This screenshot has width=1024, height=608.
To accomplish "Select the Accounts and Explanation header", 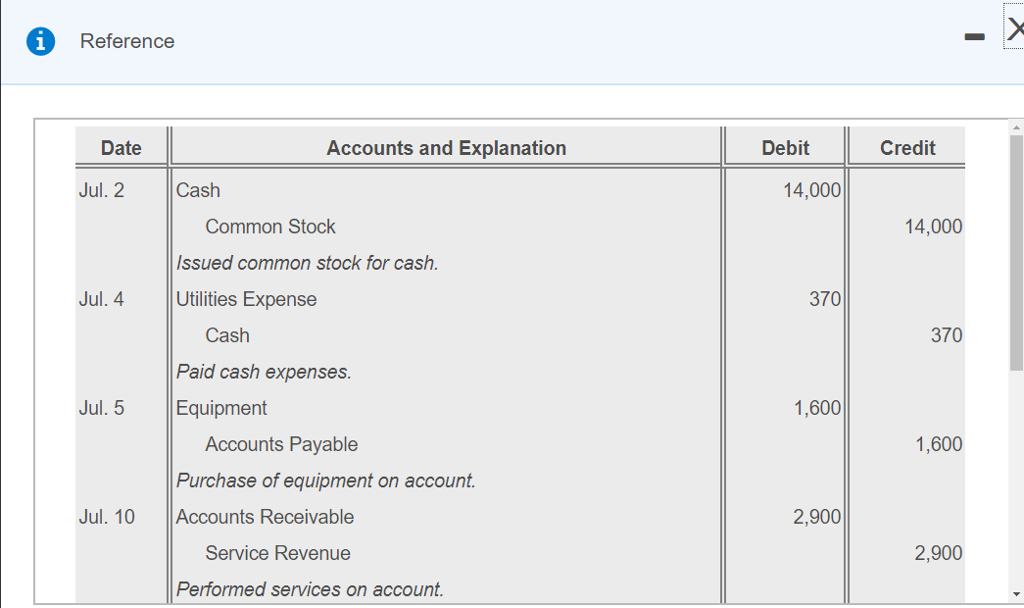I will pyautogui.click(x=446, y=147).
